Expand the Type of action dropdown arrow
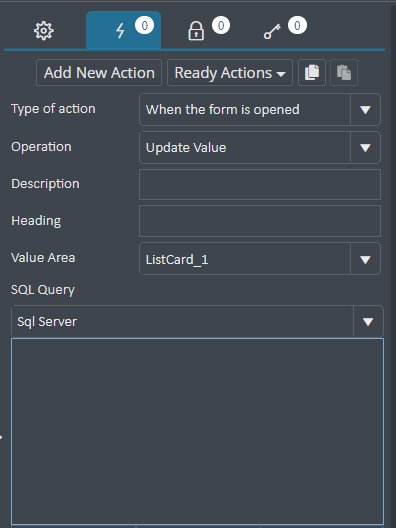 (365, 110)
